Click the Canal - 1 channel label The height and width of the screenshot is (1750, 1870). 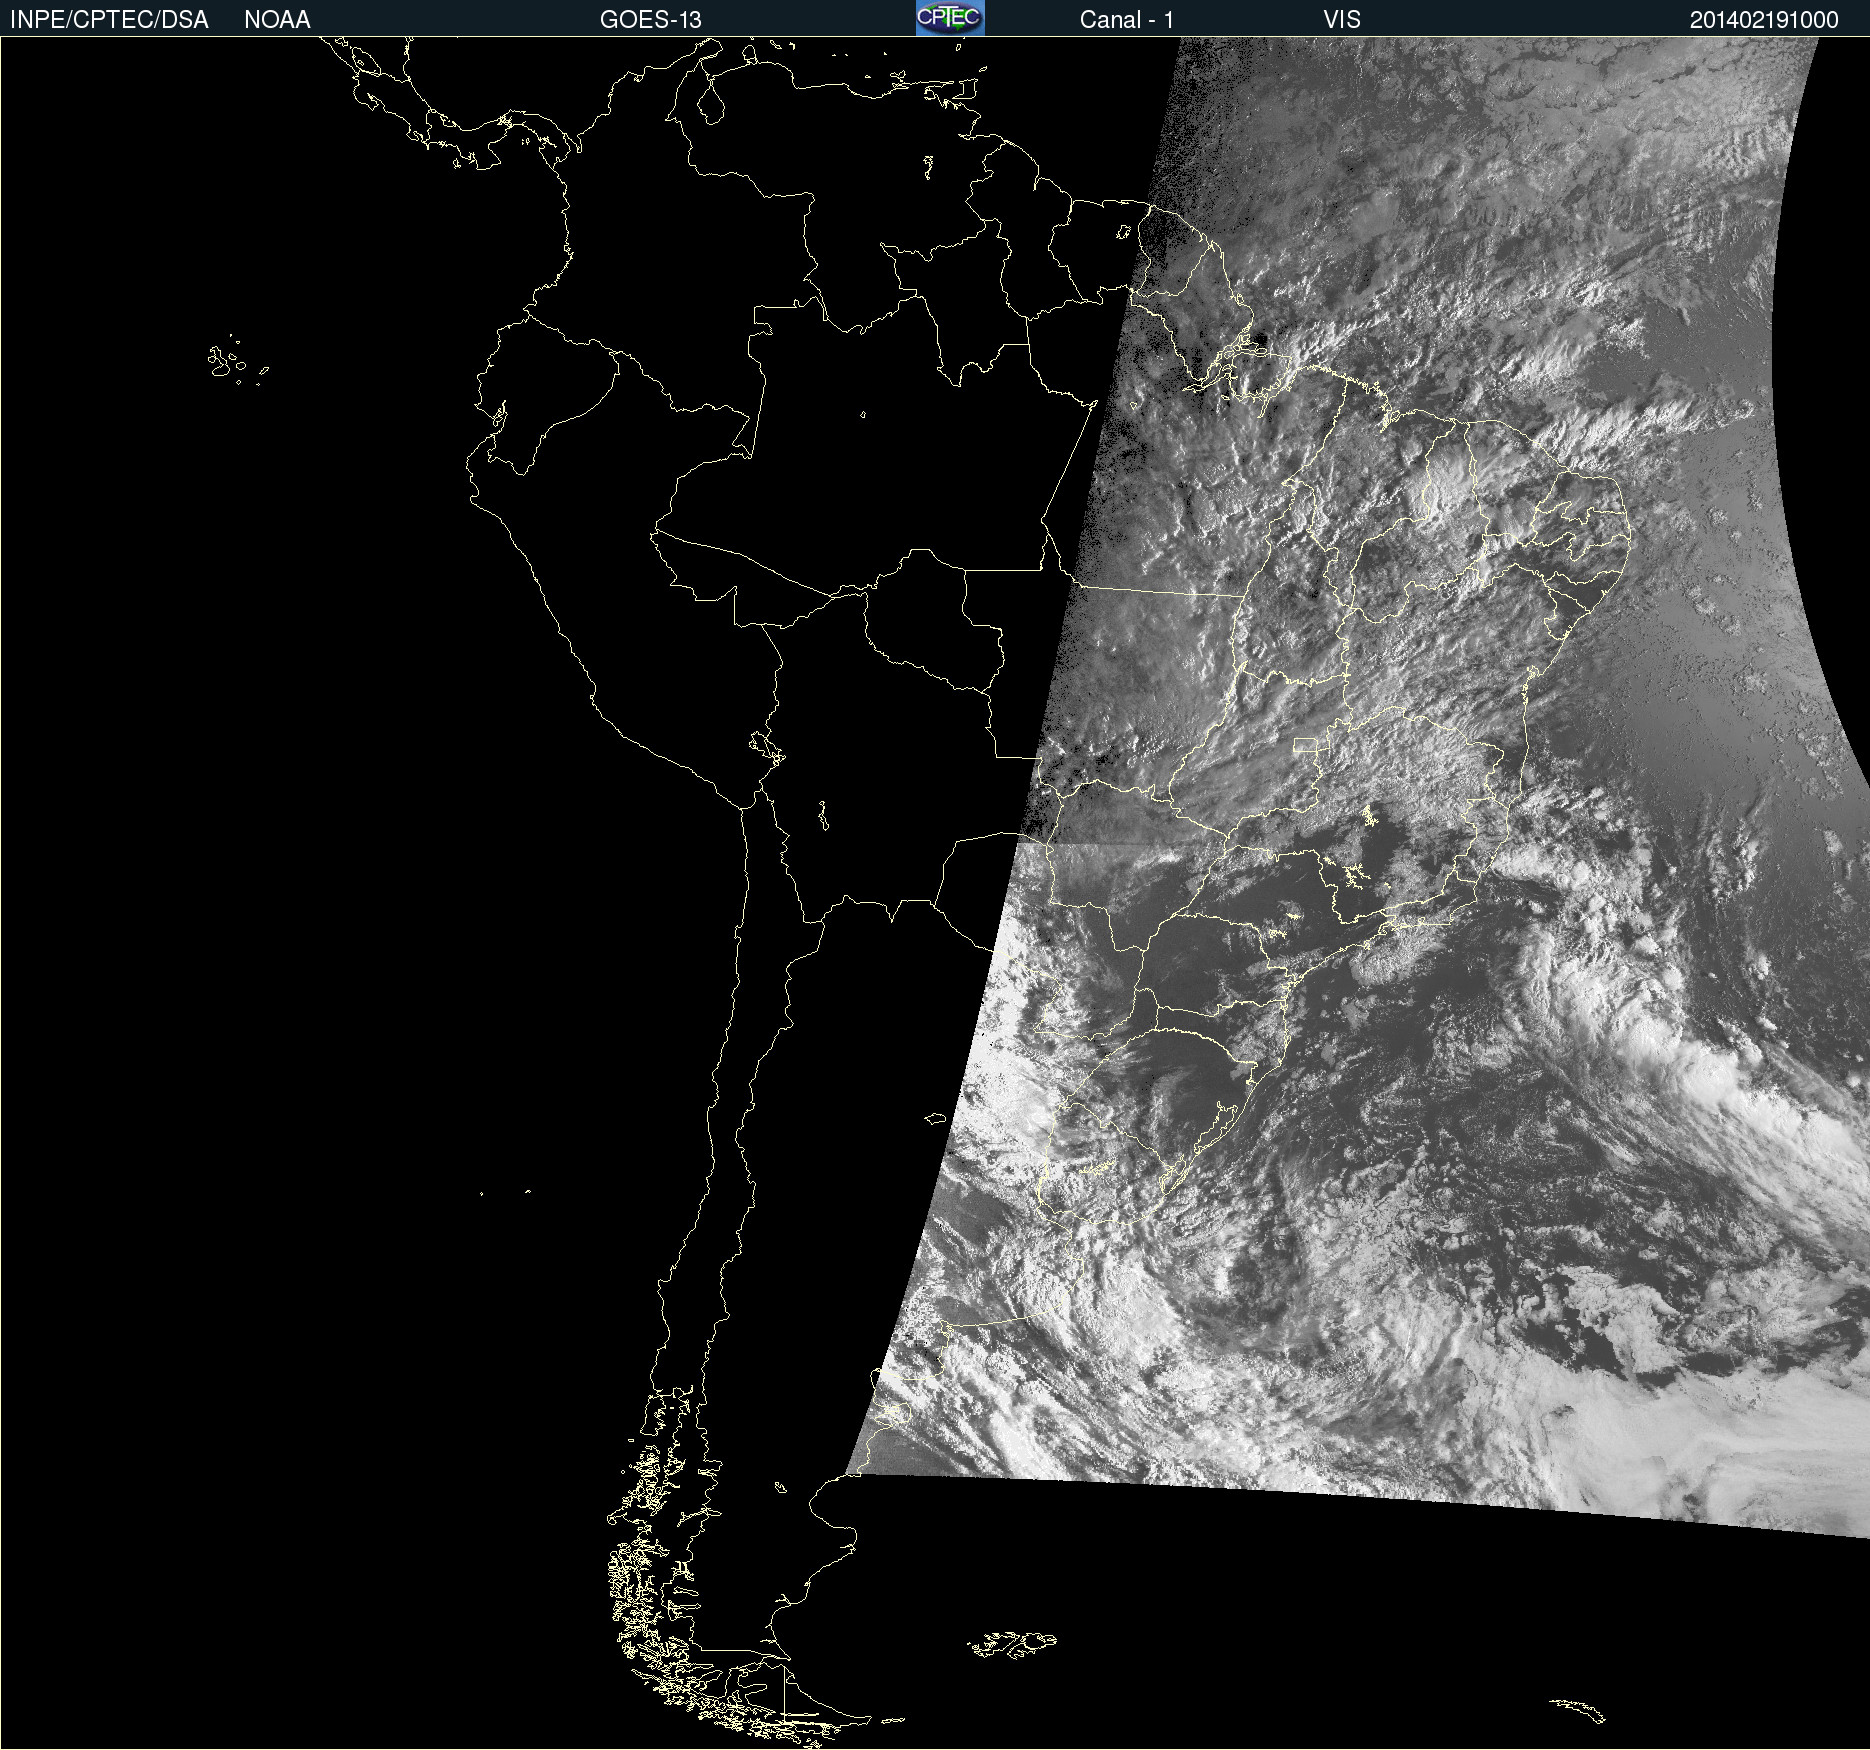(x=1127, y=20)
